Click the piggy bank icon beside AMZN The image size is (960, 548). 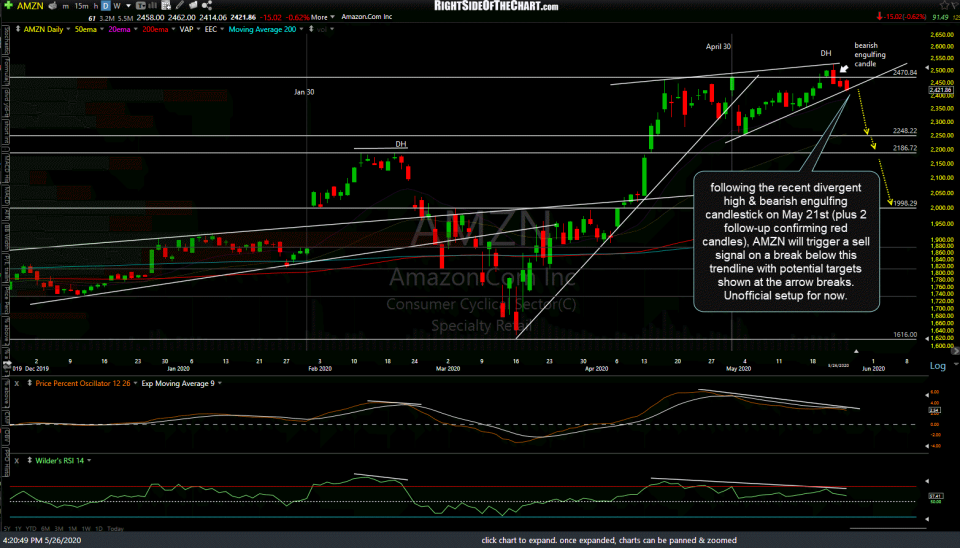(53, 6)
